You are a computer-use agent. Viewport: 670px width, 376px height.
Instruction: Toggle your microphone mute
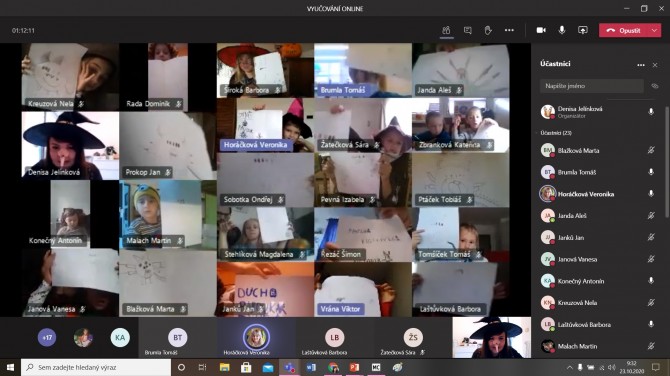tap(561, 30)
